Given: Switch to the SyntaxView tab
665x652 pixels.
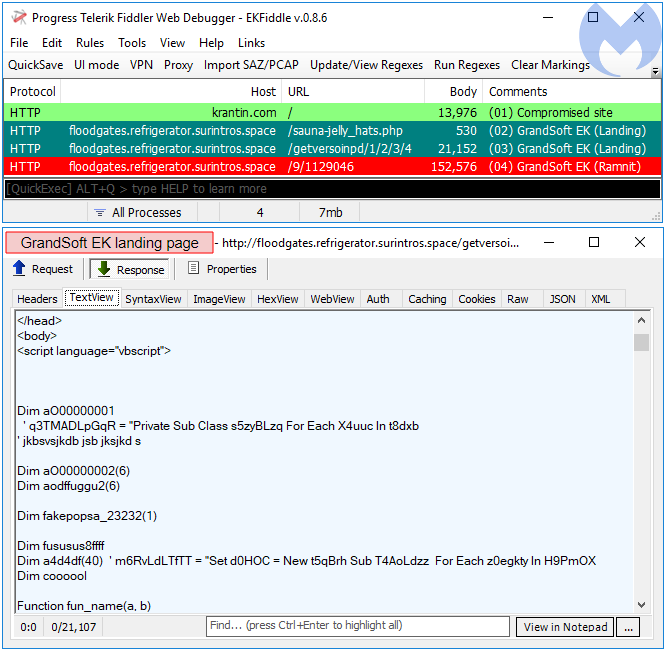Looking at the screenshot, I should point(153,299).
